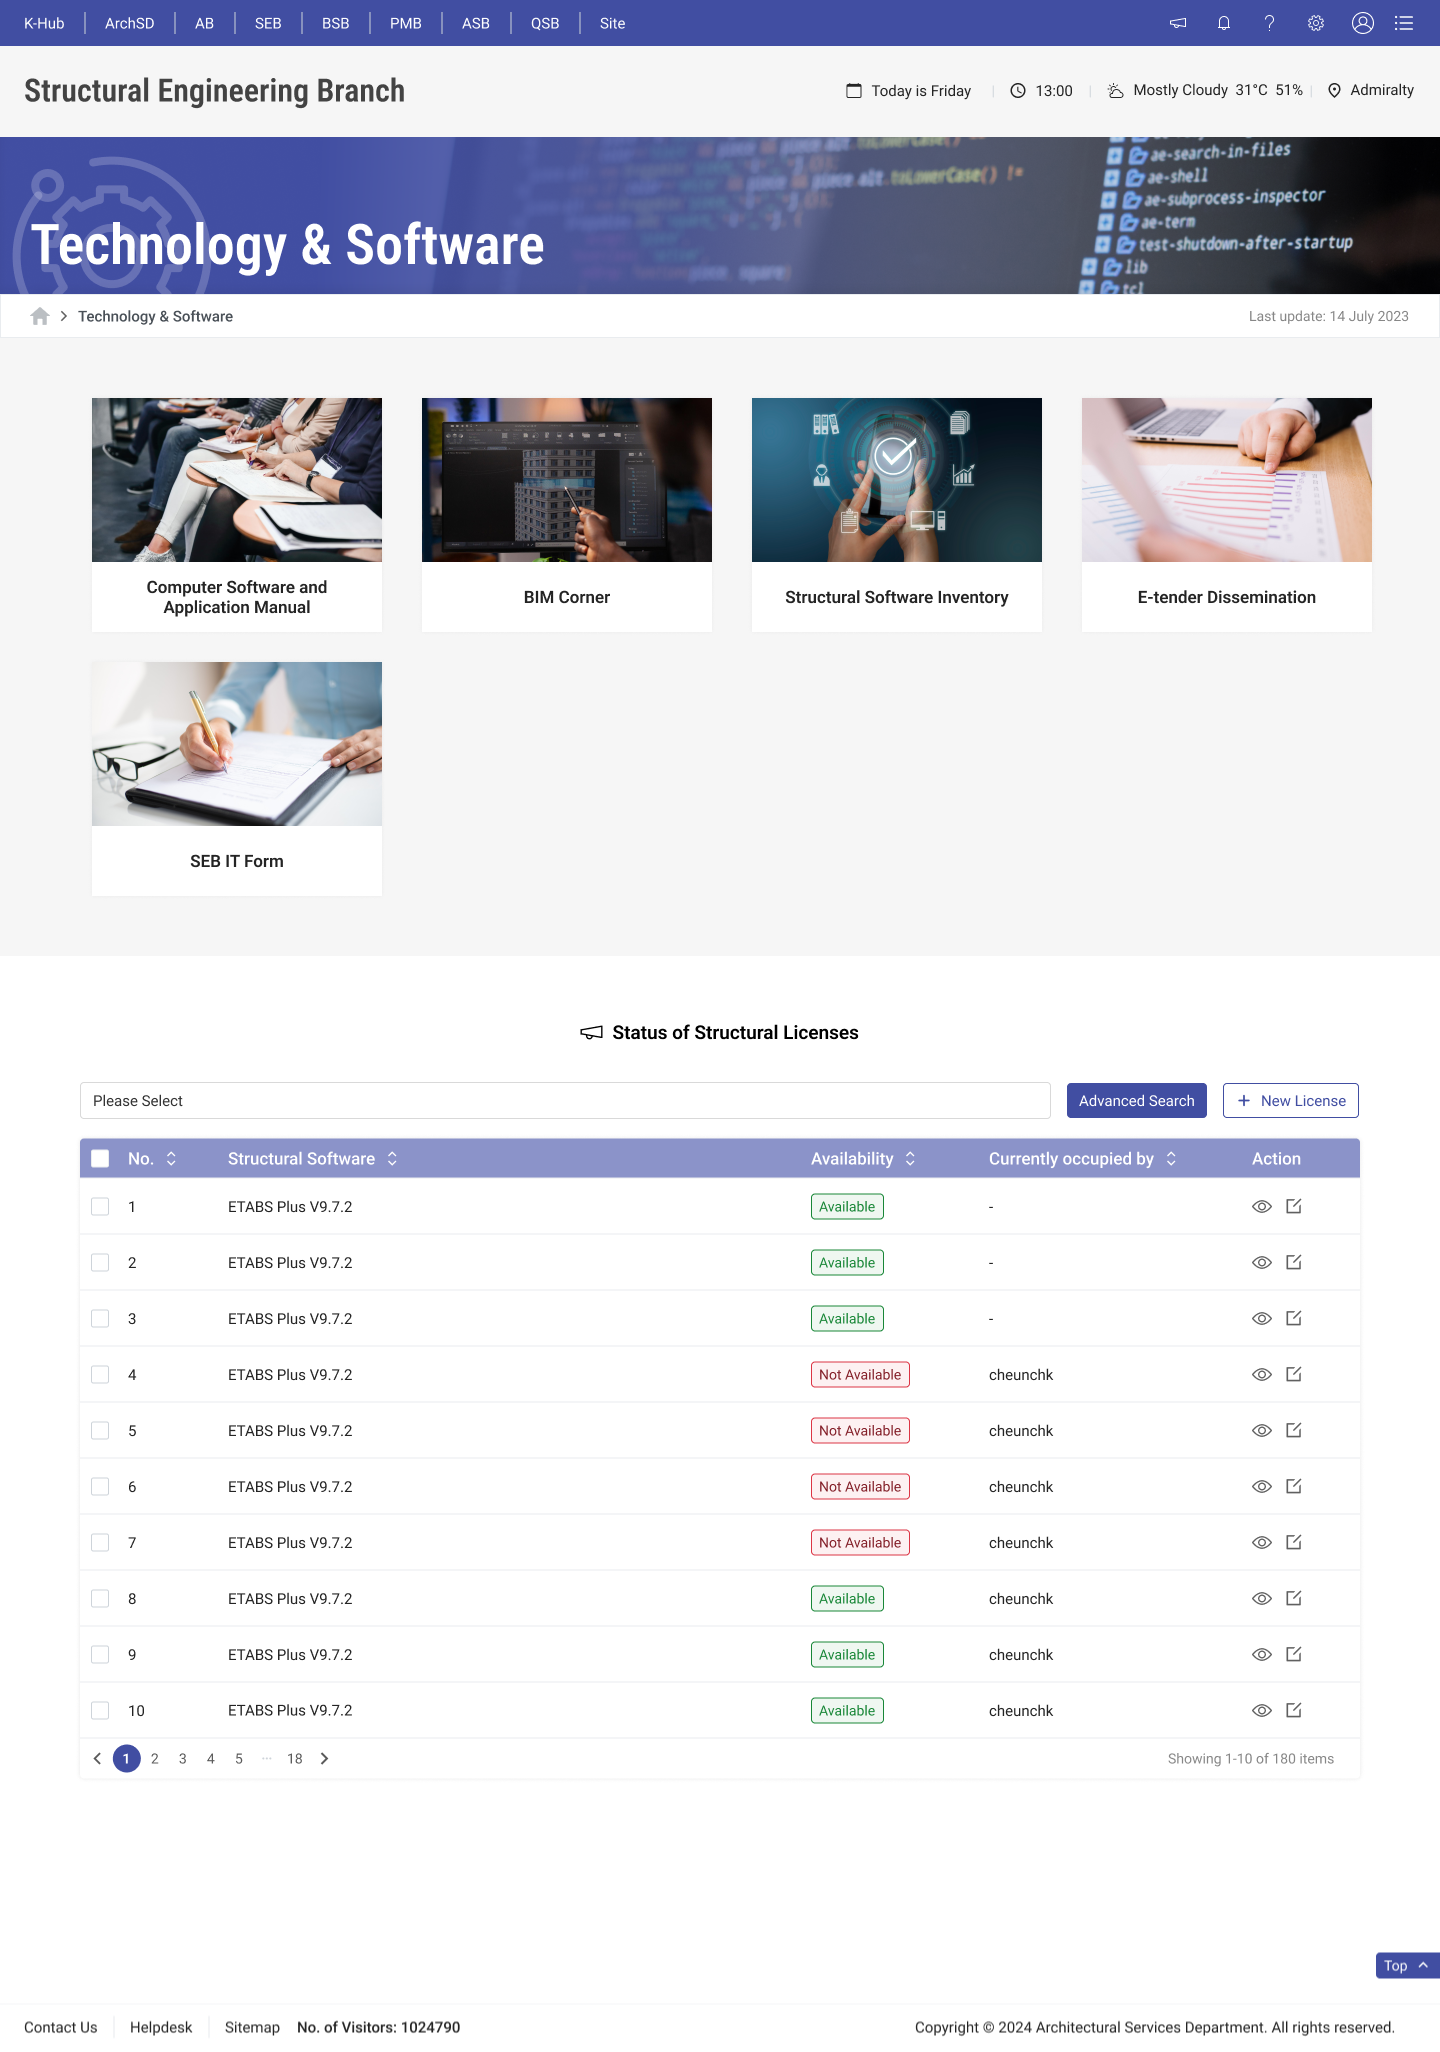Select the checkbox for license row 7
The height and width of the screenshot is (2052, 1440).
click(100, 1542)
